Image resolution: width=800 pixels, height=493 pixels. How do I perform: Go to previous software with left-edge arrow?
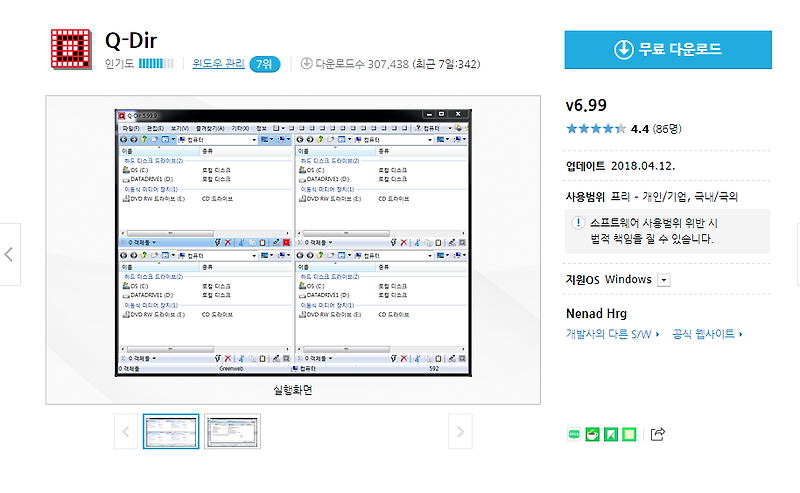click(9, 254)
